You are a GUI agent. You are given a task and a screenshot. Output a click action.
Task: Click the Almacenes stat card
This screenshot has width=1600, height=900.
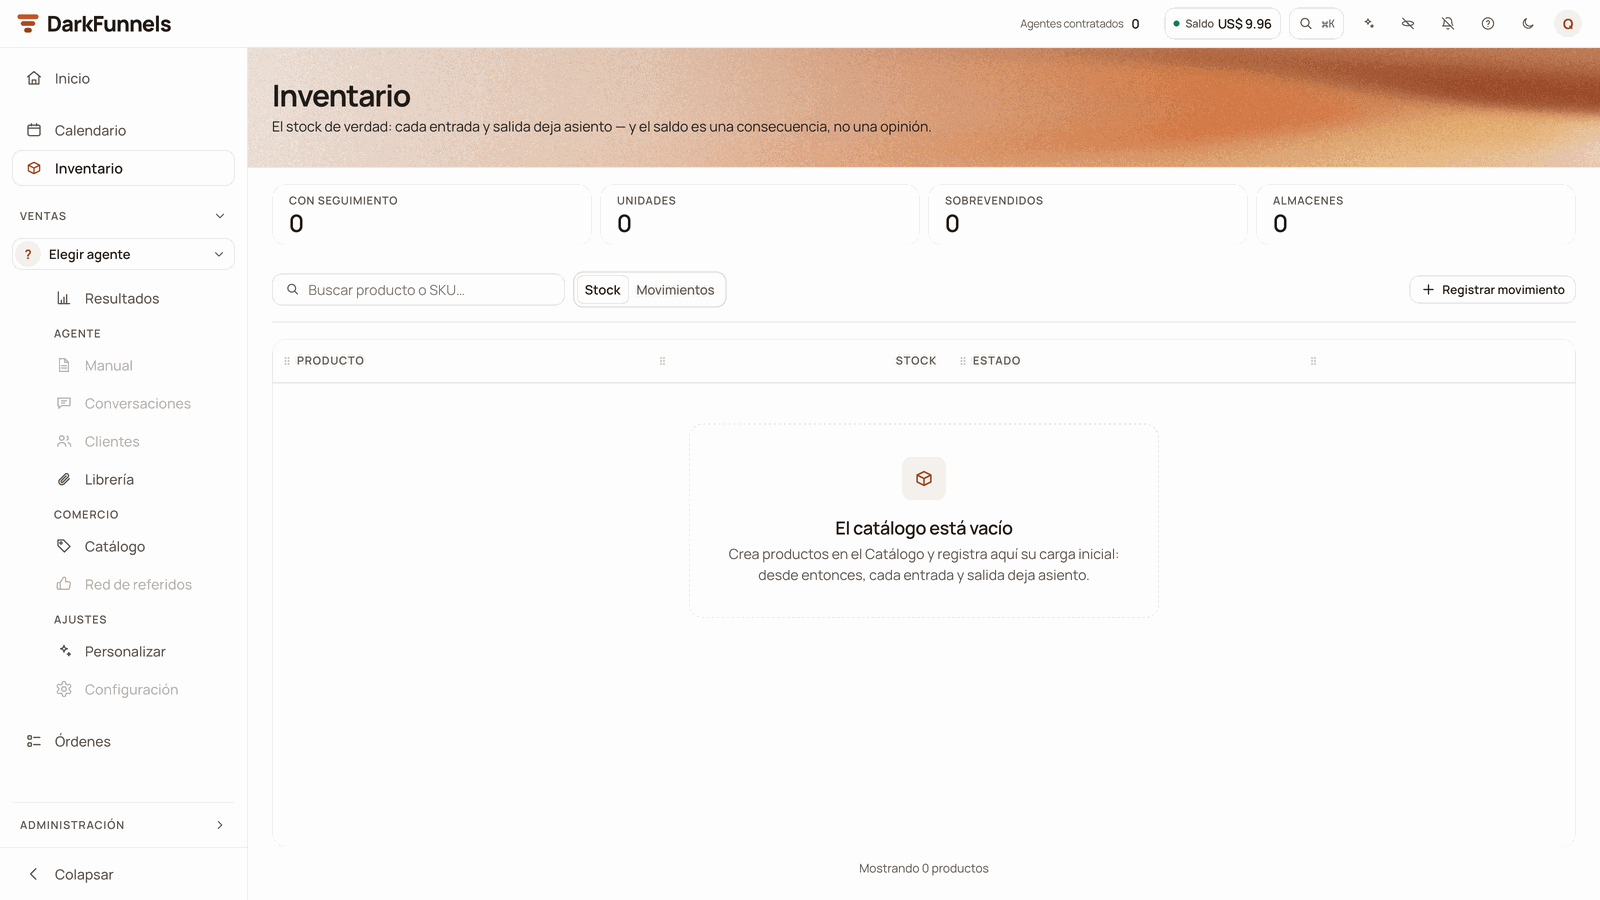pos(1416,214)
